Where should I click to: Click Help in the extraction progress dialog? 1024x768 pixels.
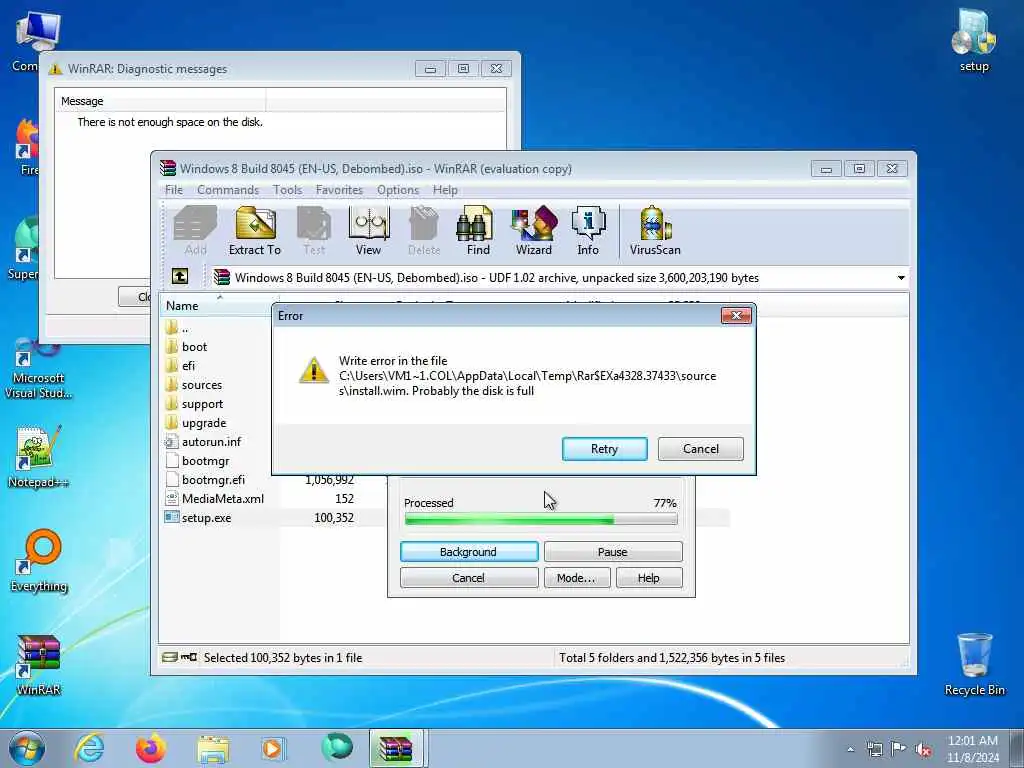[x=648, y=578]
